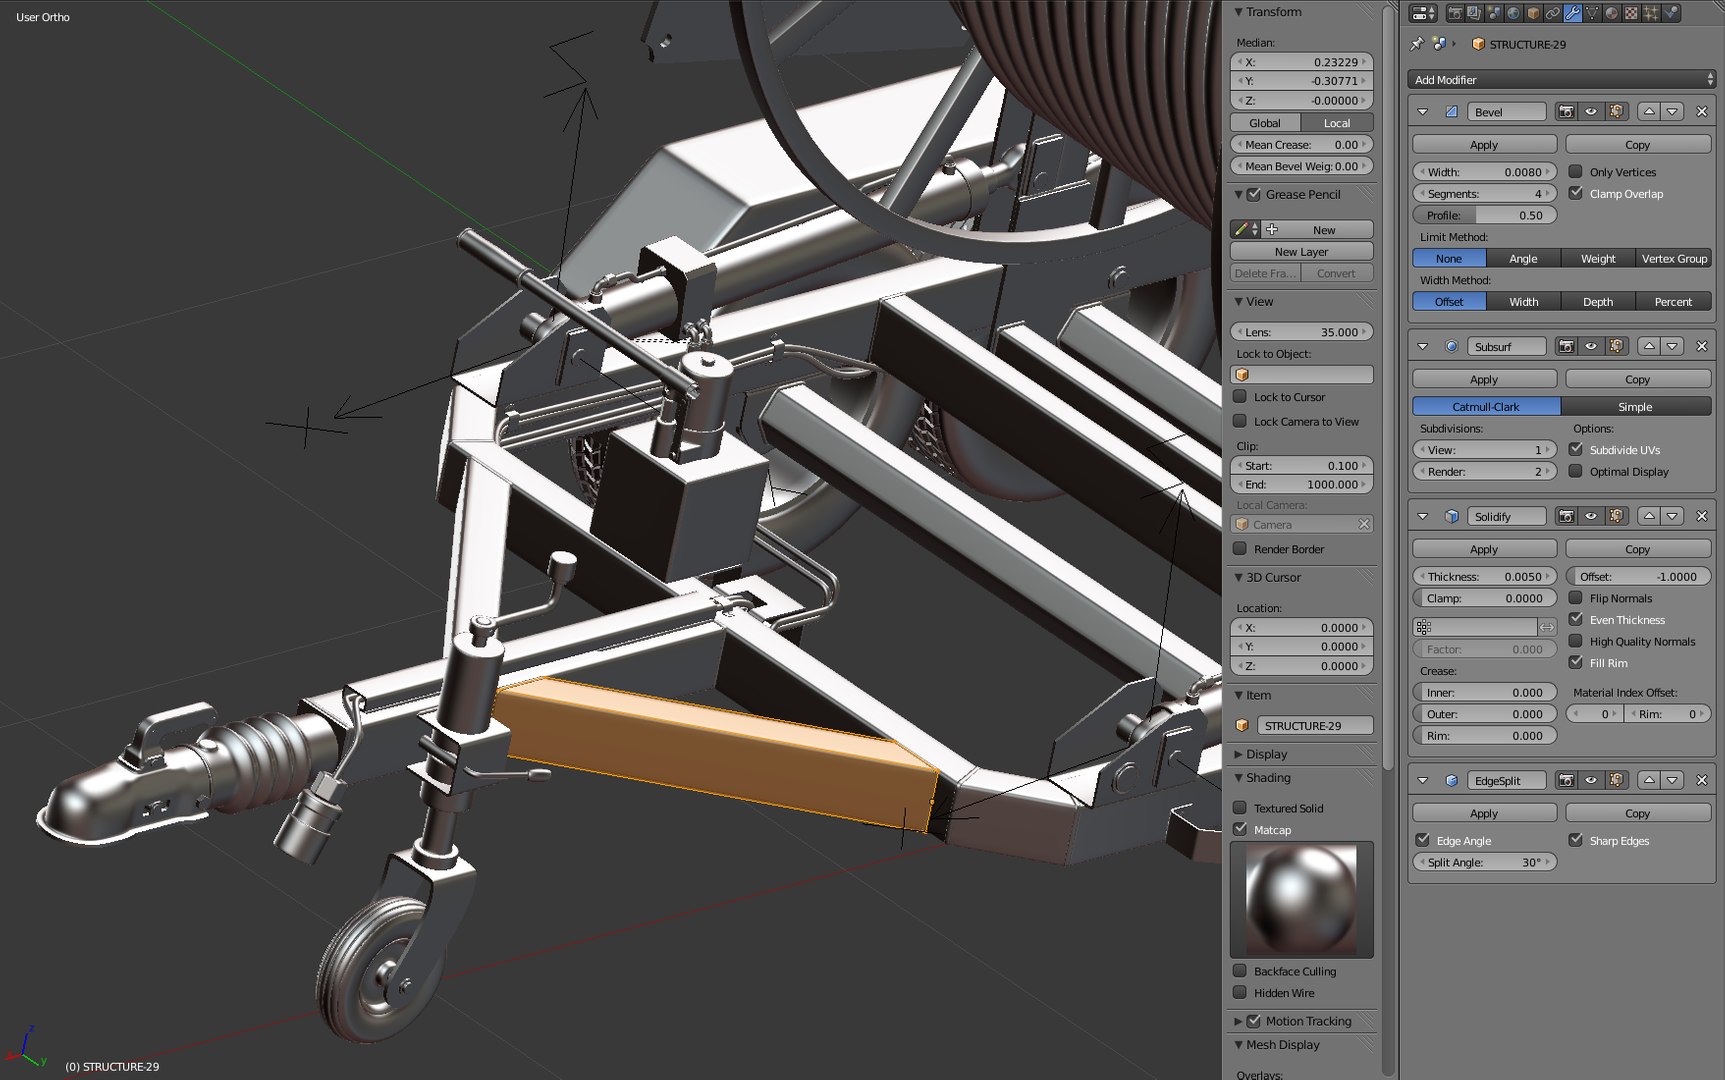This screenshot has height=1080, width=1725.
Task: Select the Modifiers wrench tab icon
Action: [x=1572, y=13]
